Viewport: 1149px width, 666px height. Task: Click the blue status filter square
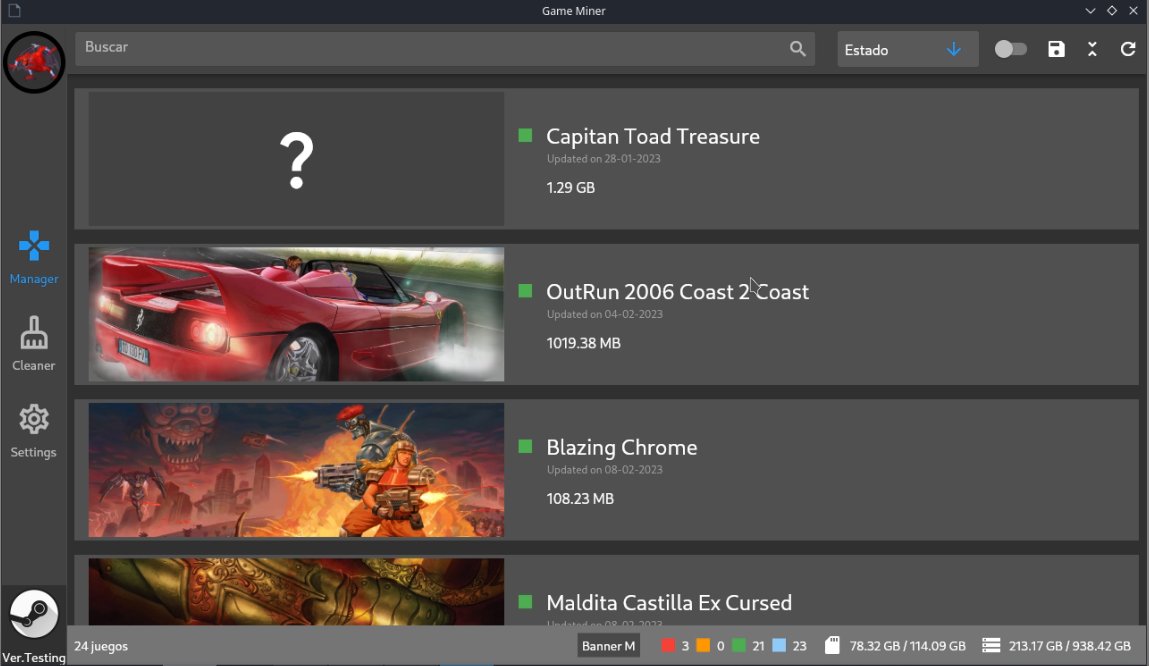click(x=779, y=645)
